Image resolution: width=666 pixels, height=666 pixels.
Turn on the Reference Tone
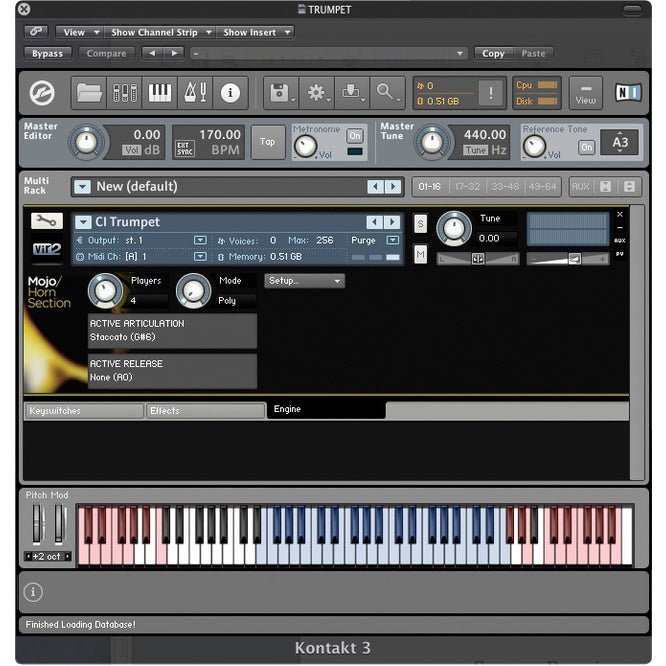pos(587,147)
